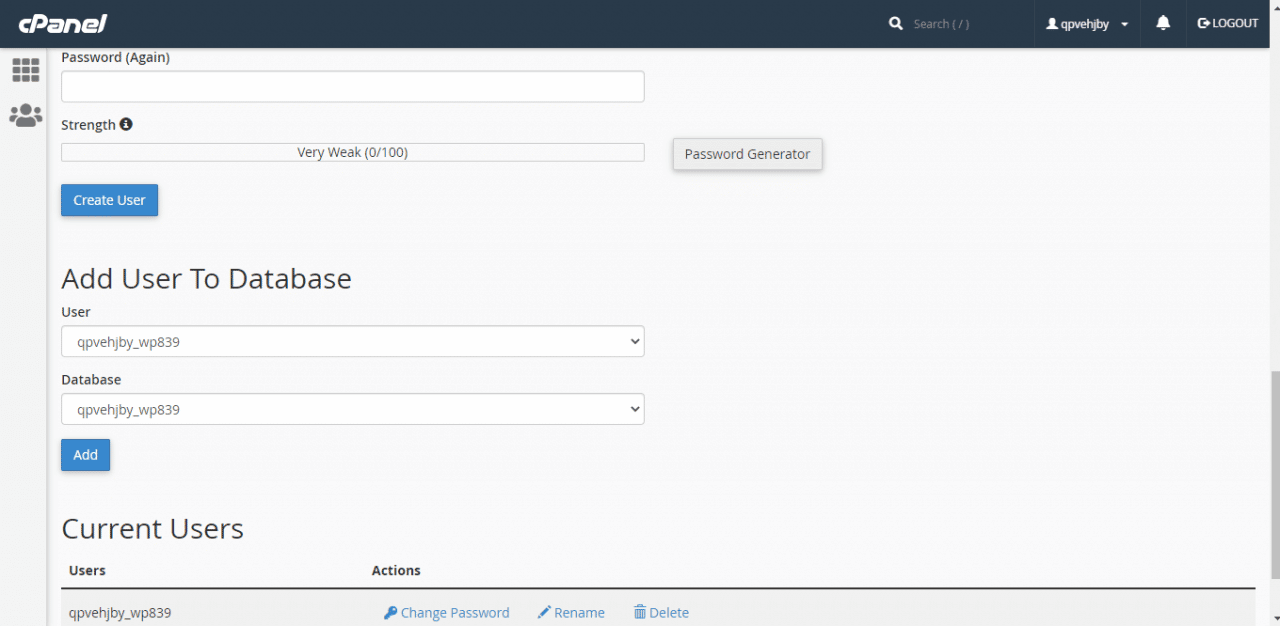Click LOGOUT in the top bar
The width and height of the screenshot is (1280, 626).
[1227, 23]
